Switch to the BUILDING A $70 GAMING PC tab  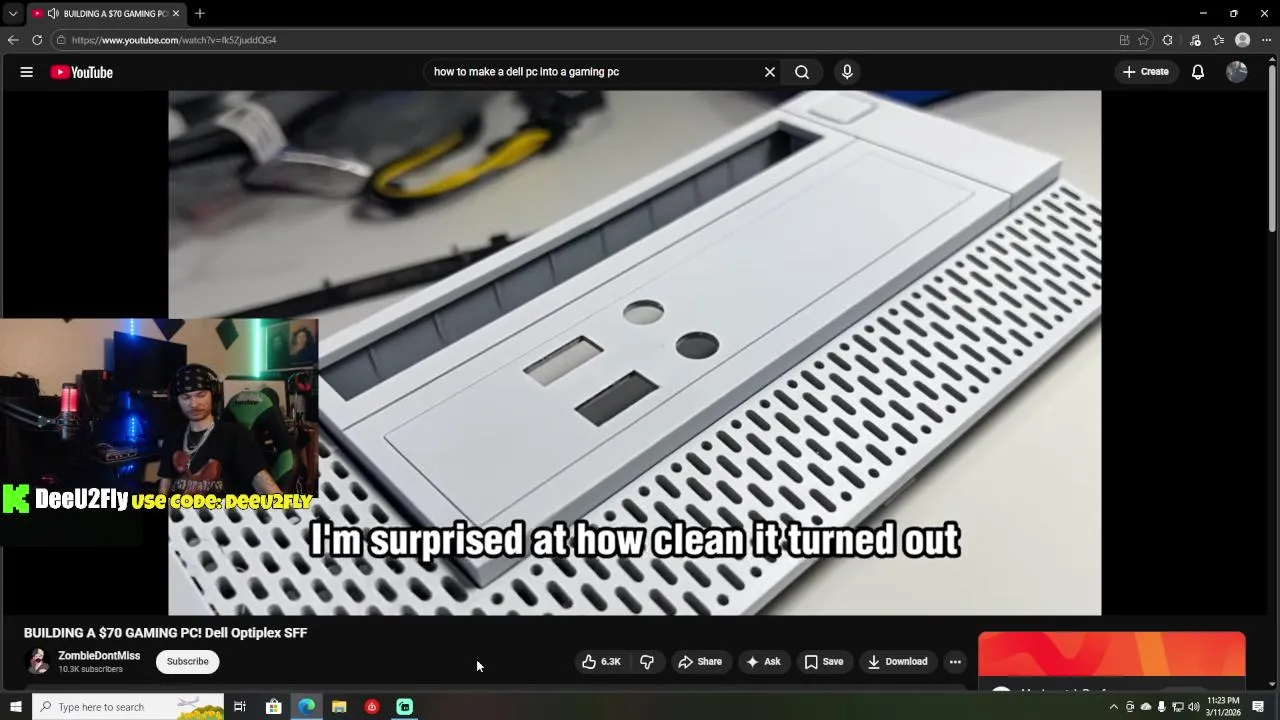(105, 13)
